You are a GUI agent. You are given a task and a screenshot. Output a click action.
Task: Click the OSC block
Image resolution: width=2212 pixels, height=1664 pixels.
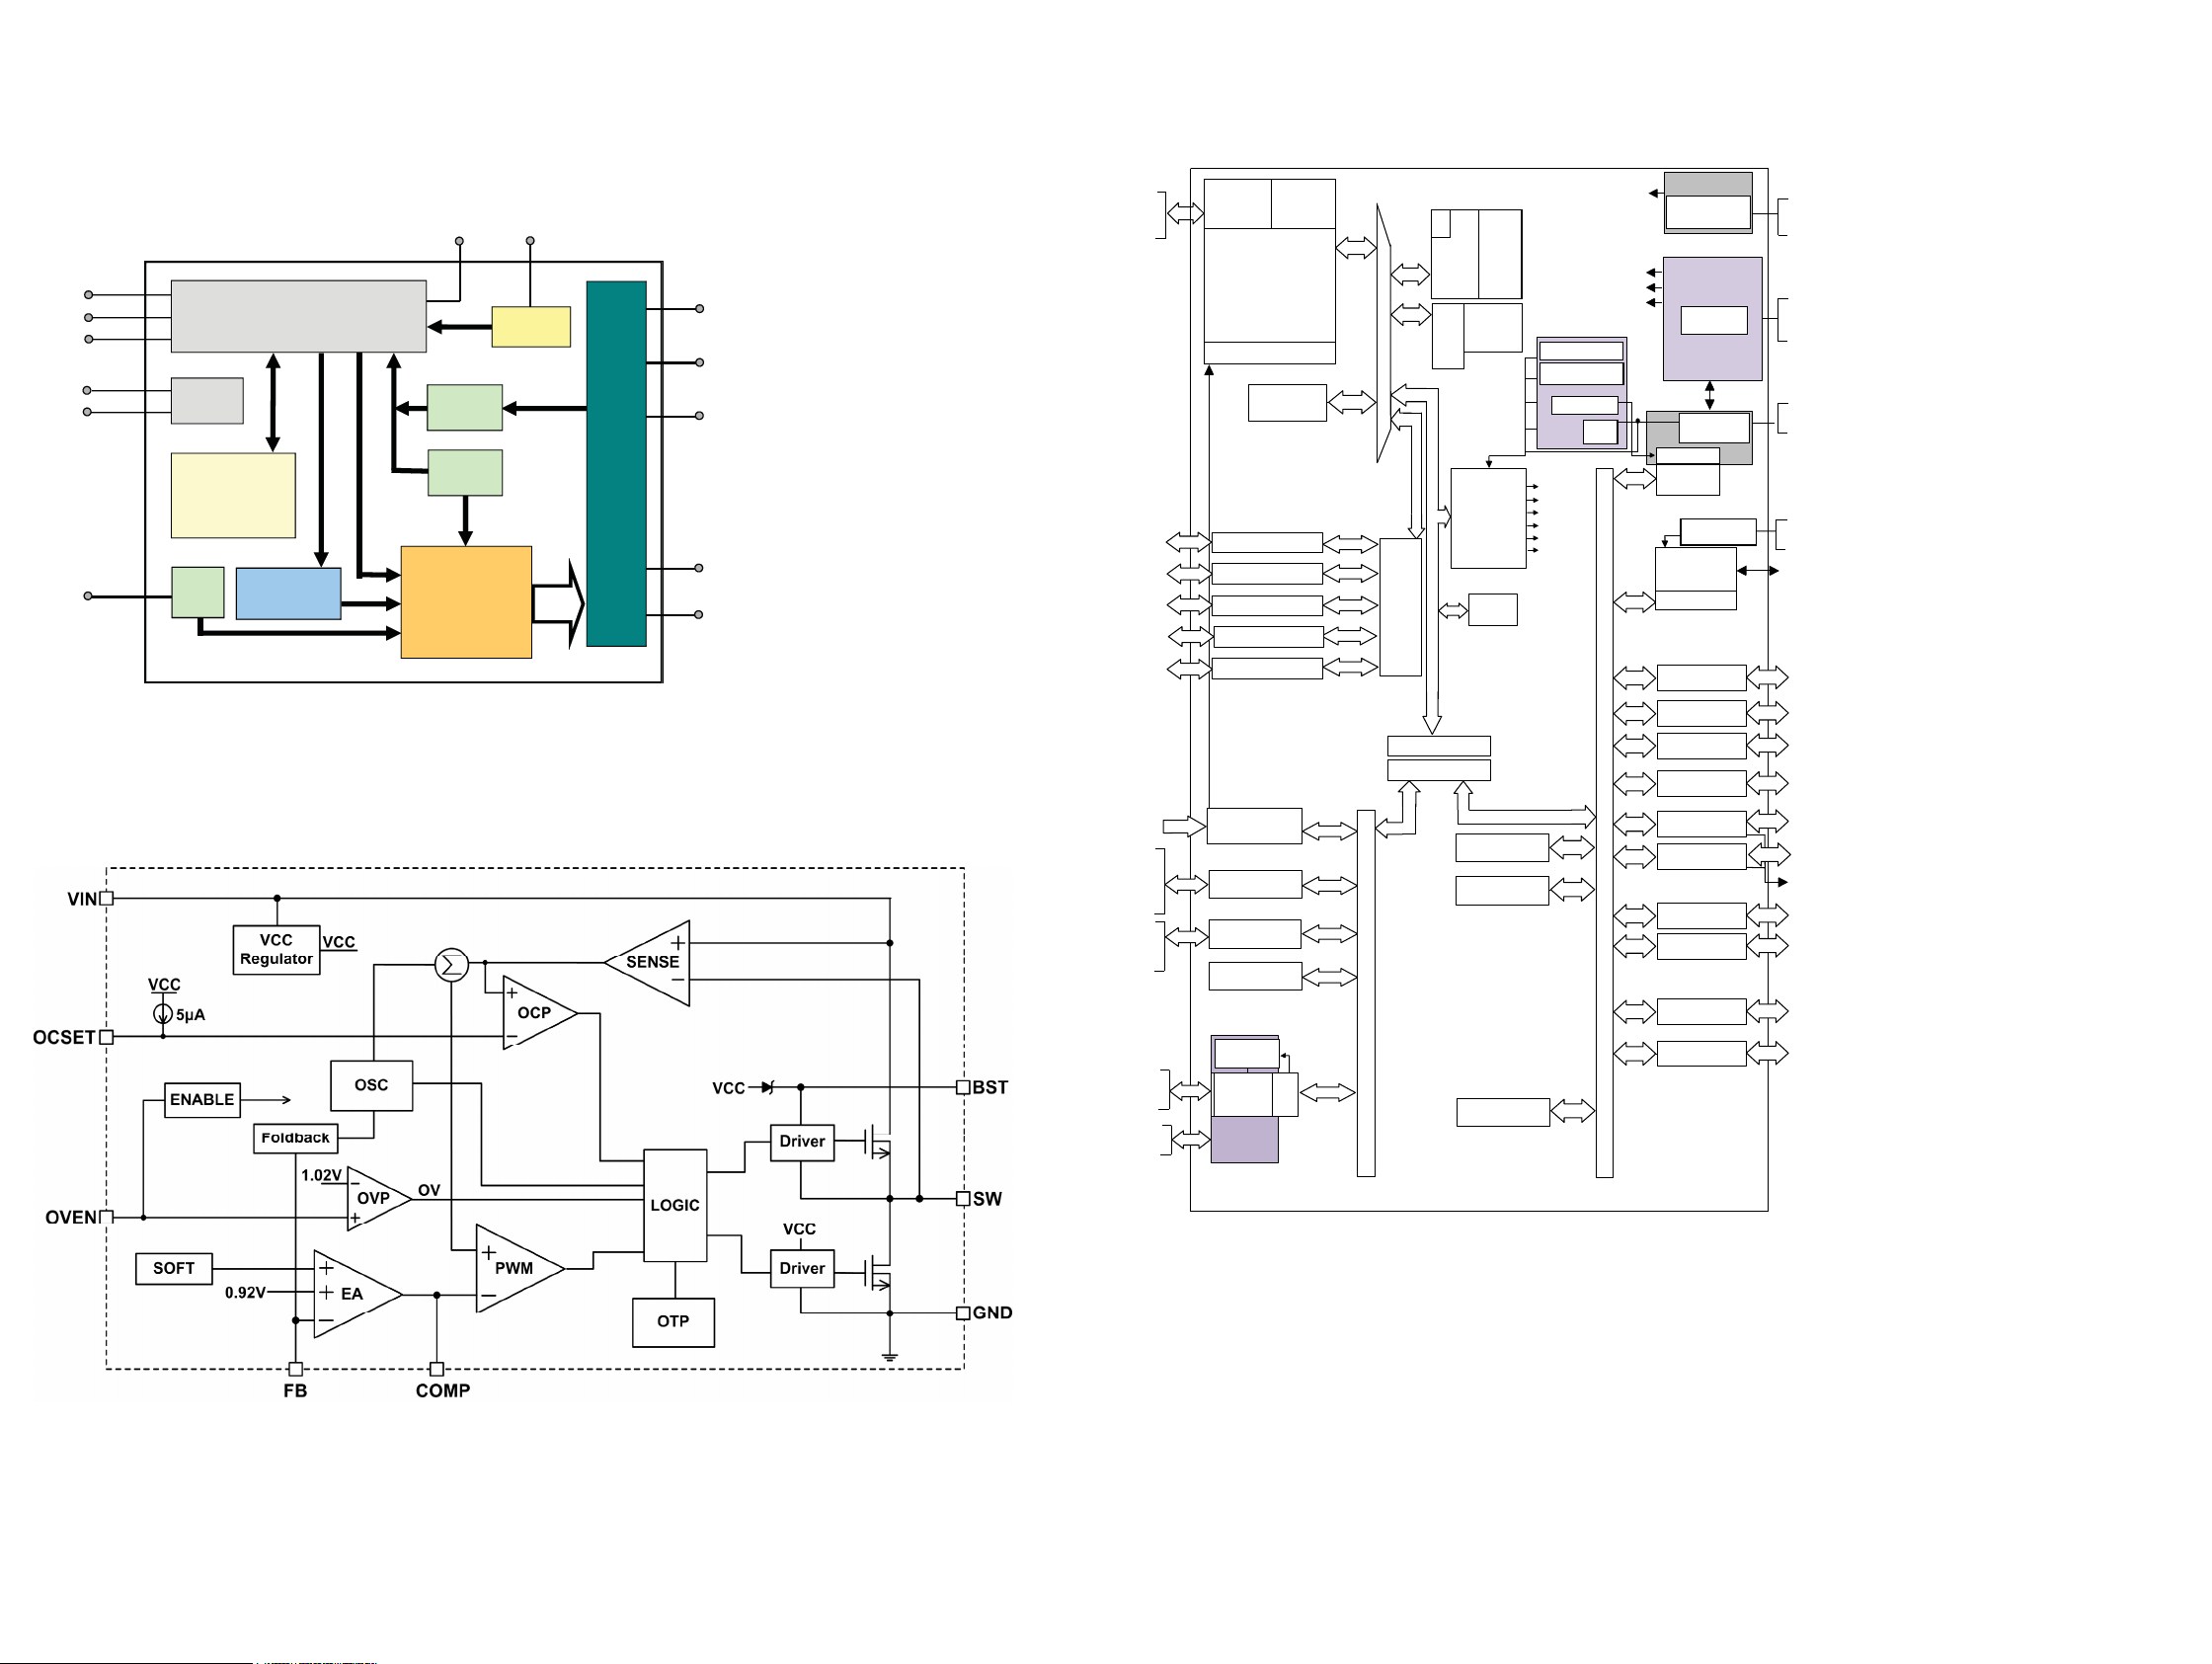pos(371,1085)
